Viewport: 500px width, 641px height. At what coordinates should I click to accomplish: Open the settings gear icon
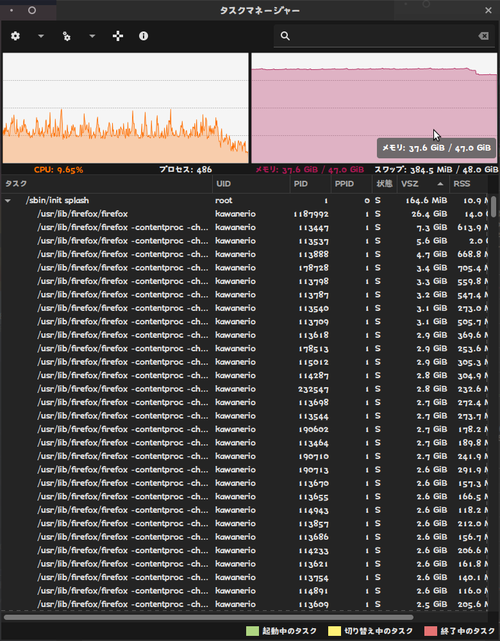click(16, 36)
